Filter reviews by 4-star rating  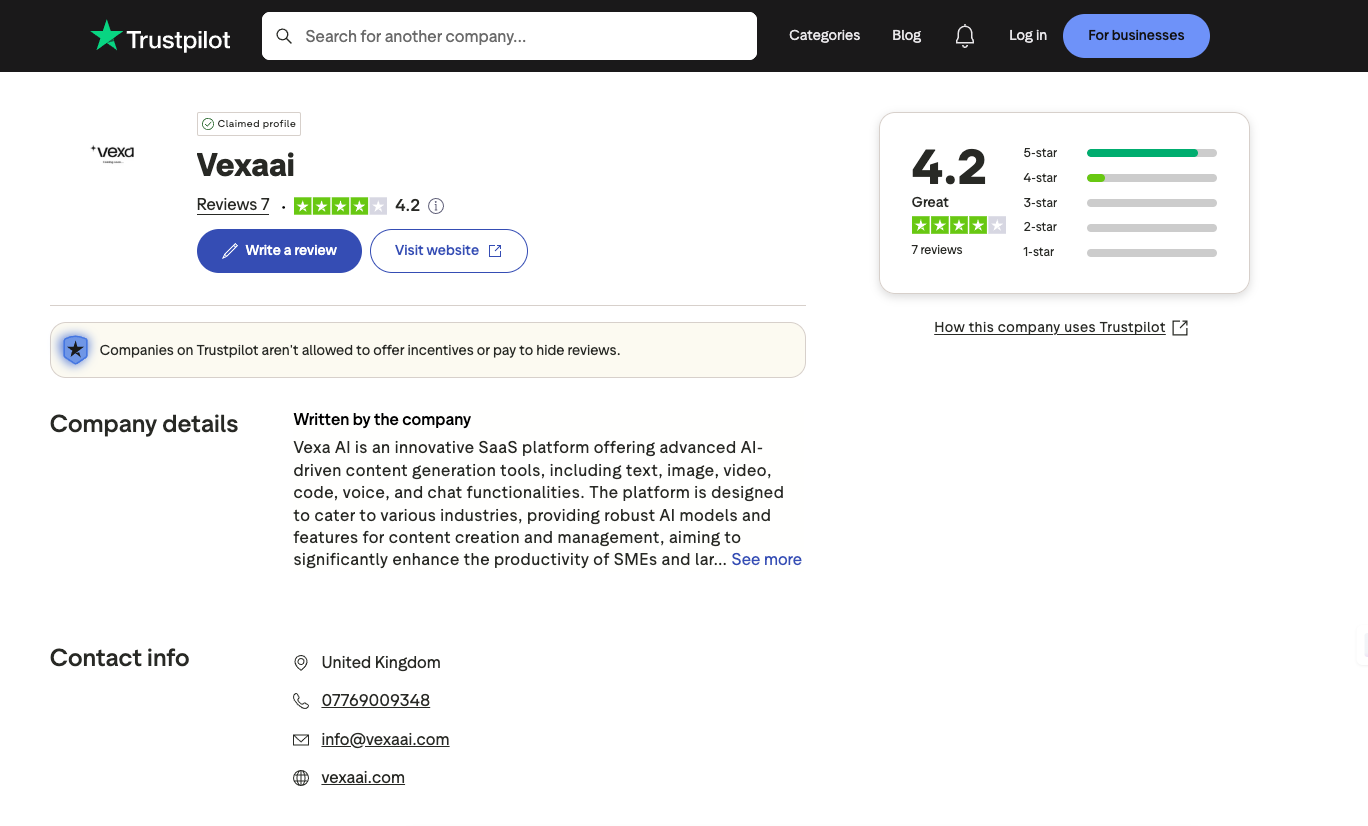(1119, 178)
